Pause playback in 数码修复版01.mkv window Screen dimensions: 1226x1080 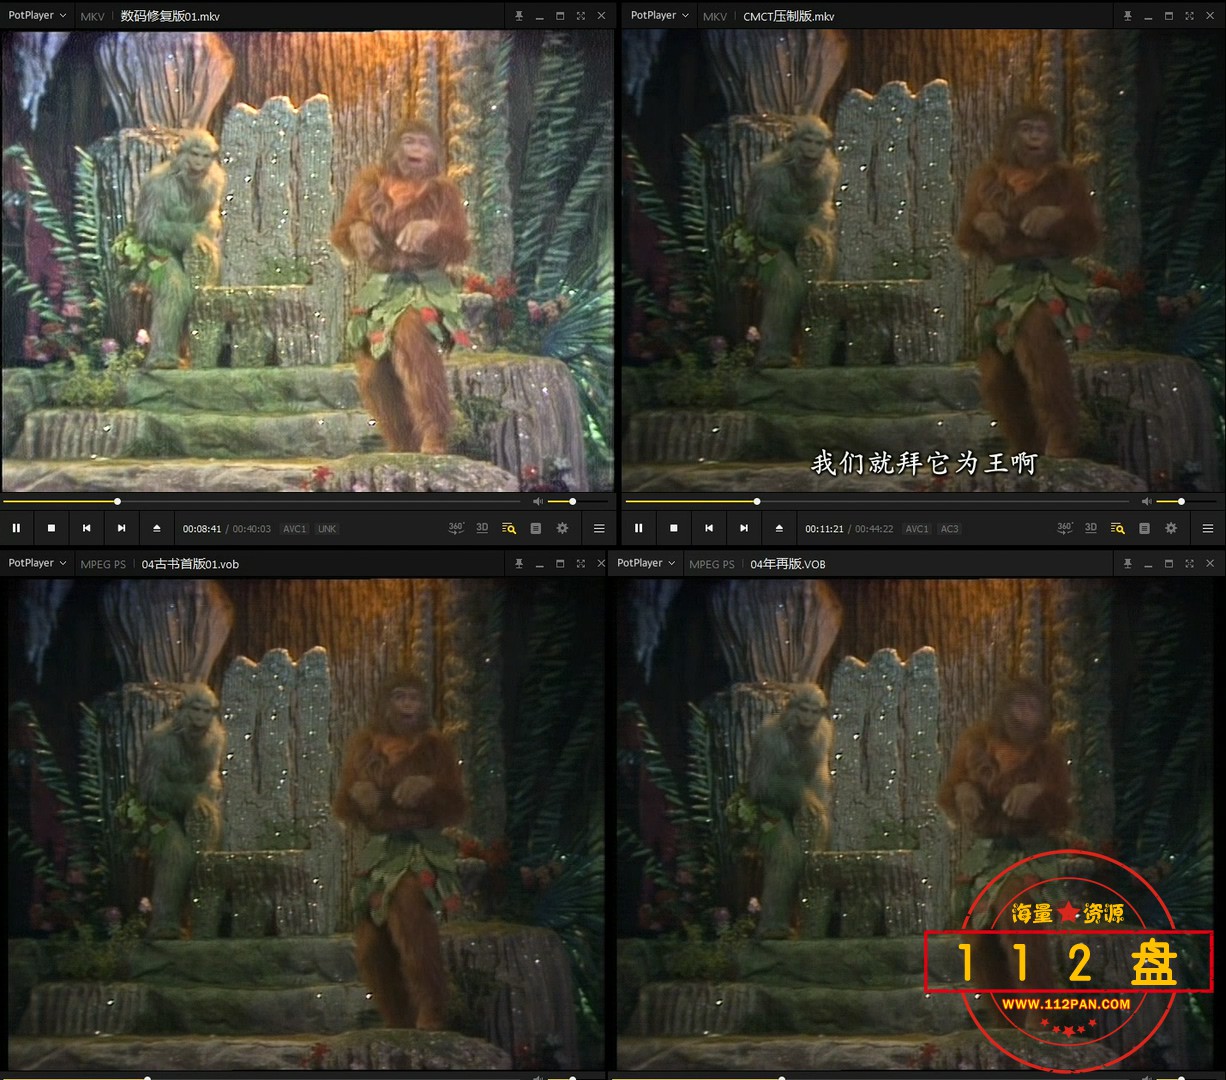point(16,528)
